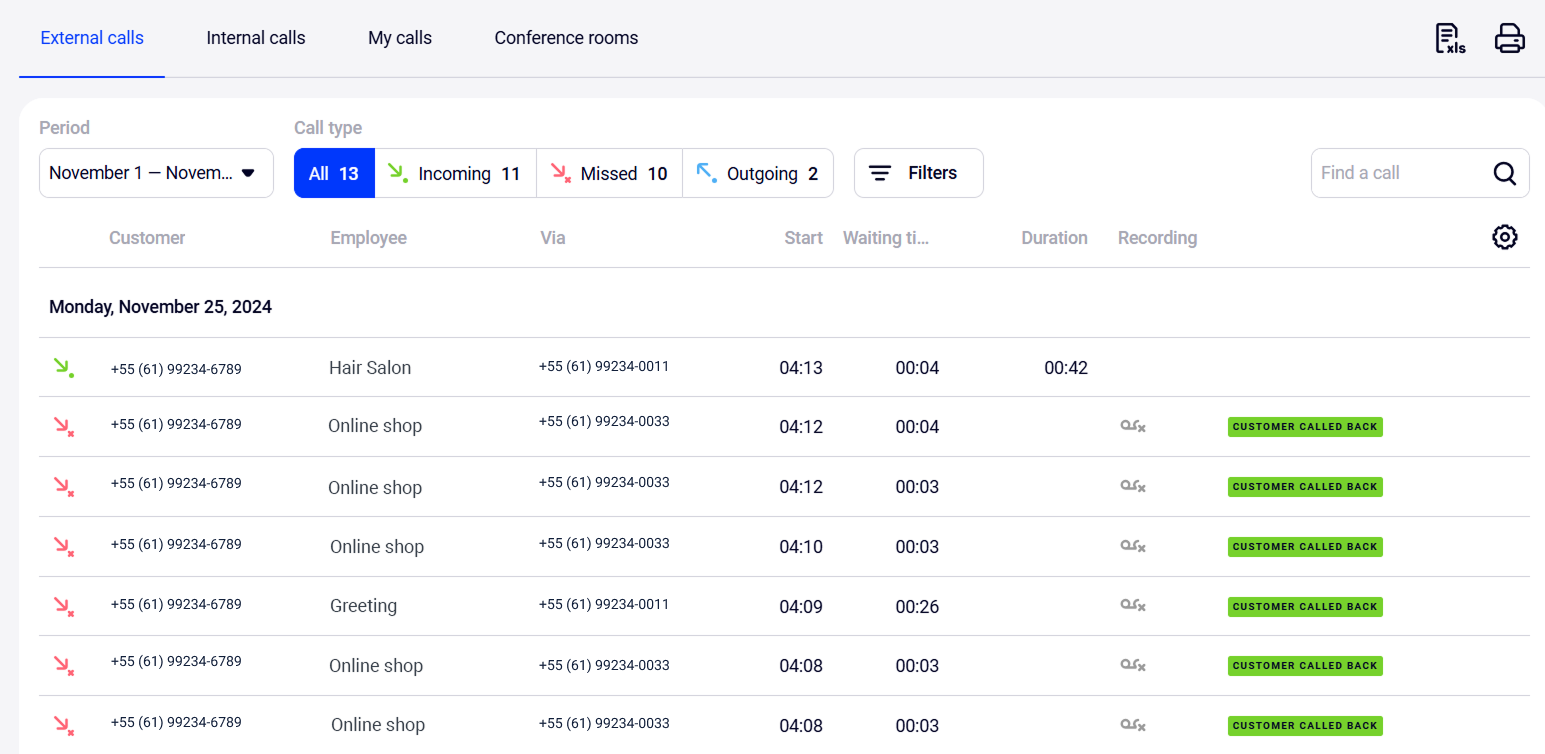This screenshot has width=1545, height=754.
Task: Filter by Incoming calls
Action: (455, 173)
